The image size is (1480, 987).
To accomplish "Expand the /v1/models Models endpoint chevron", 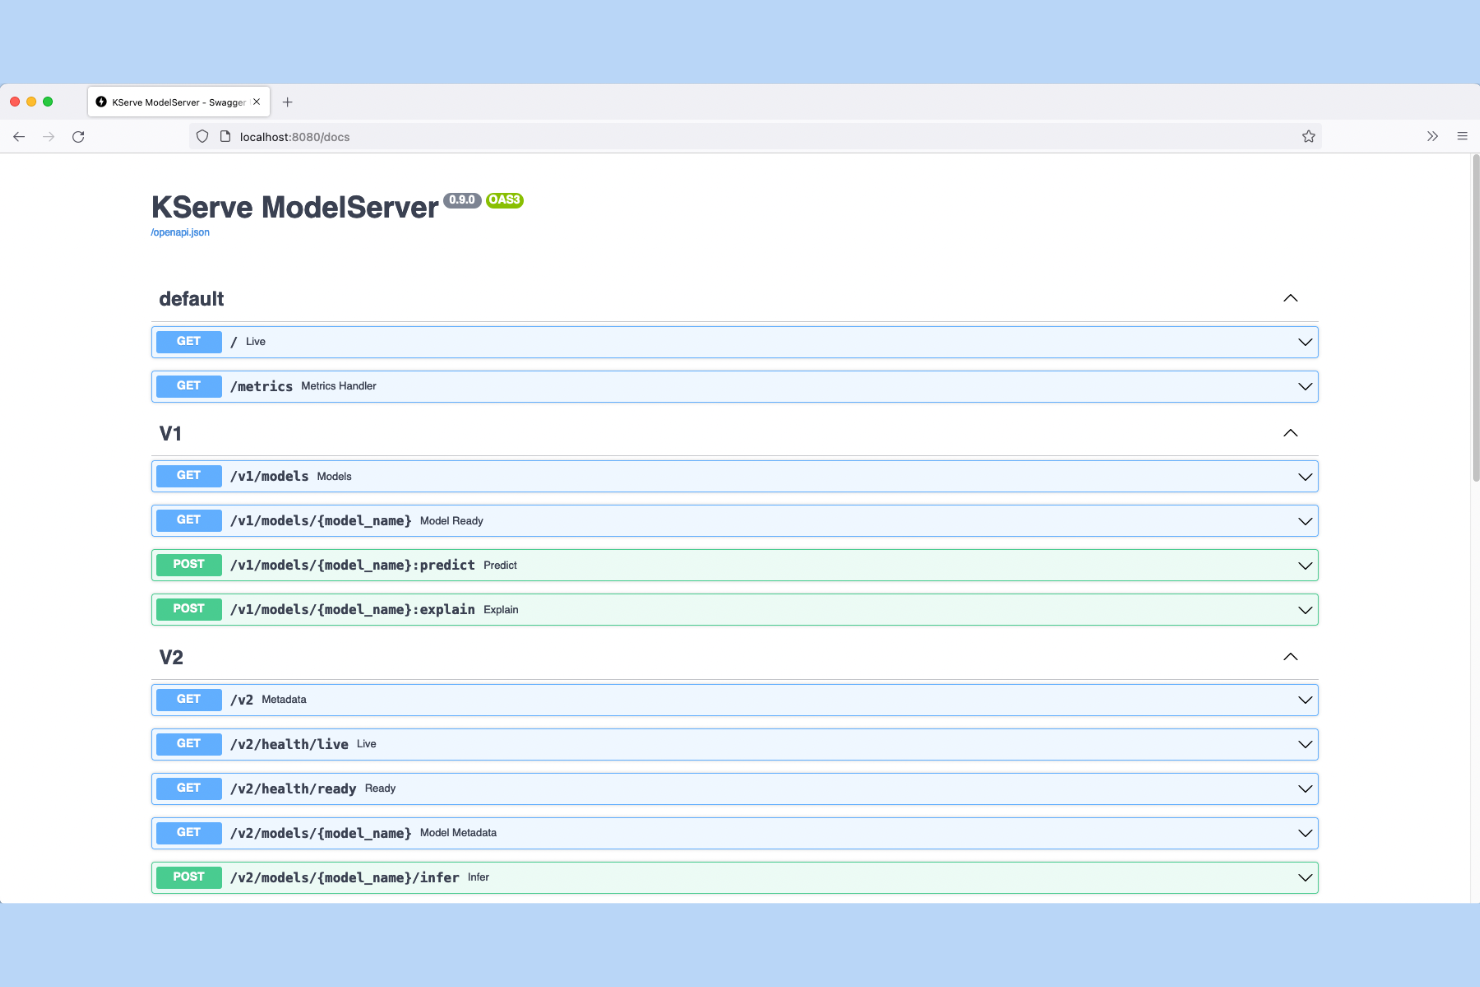I will pos(1305,477).
